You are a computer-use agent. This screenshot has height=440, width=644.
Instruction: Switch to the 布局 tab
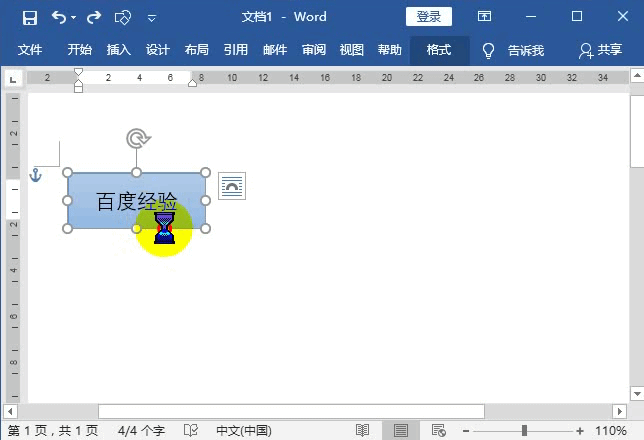[x=197, y=50]
